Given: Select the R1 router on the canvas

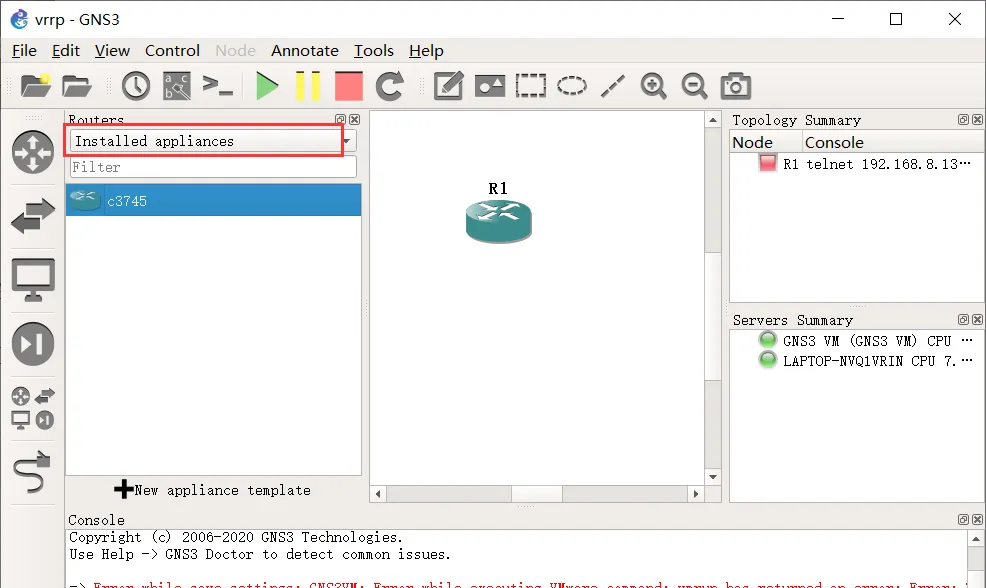Looking at the screenshot, I should coord(499,221).
